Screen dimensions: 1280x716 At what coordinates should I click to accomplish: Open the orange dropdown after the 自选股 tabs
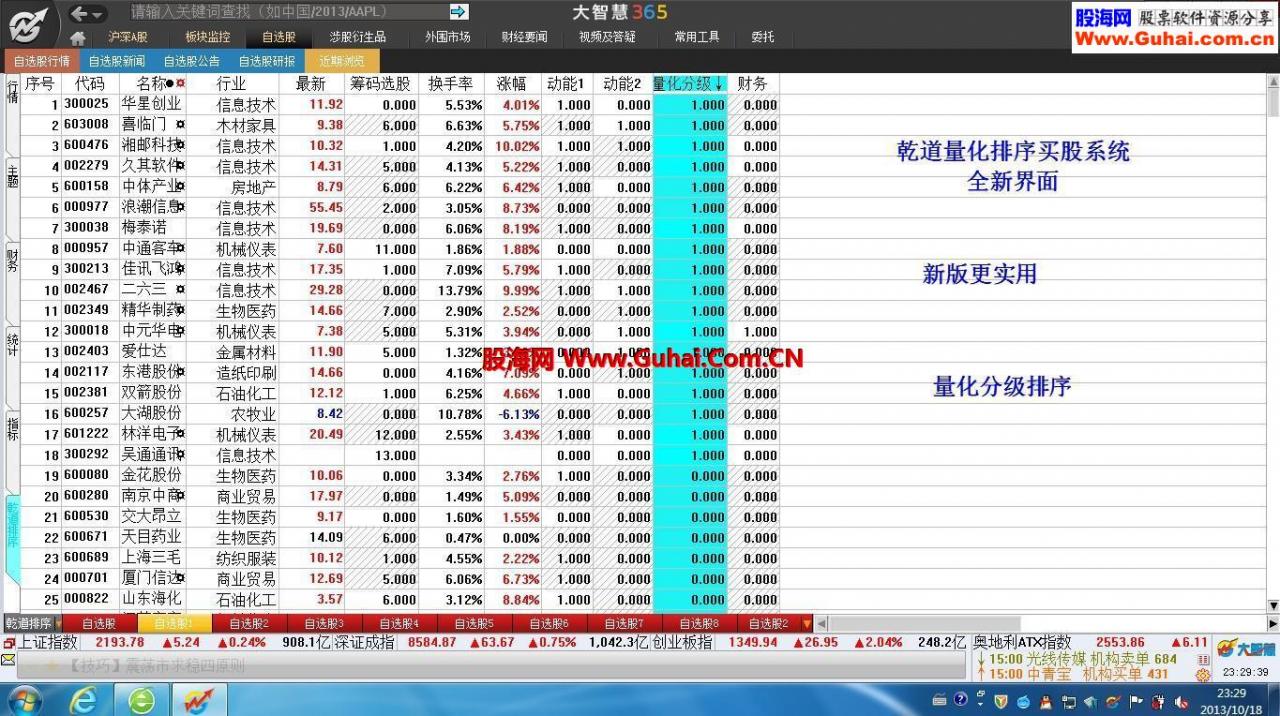807,624
